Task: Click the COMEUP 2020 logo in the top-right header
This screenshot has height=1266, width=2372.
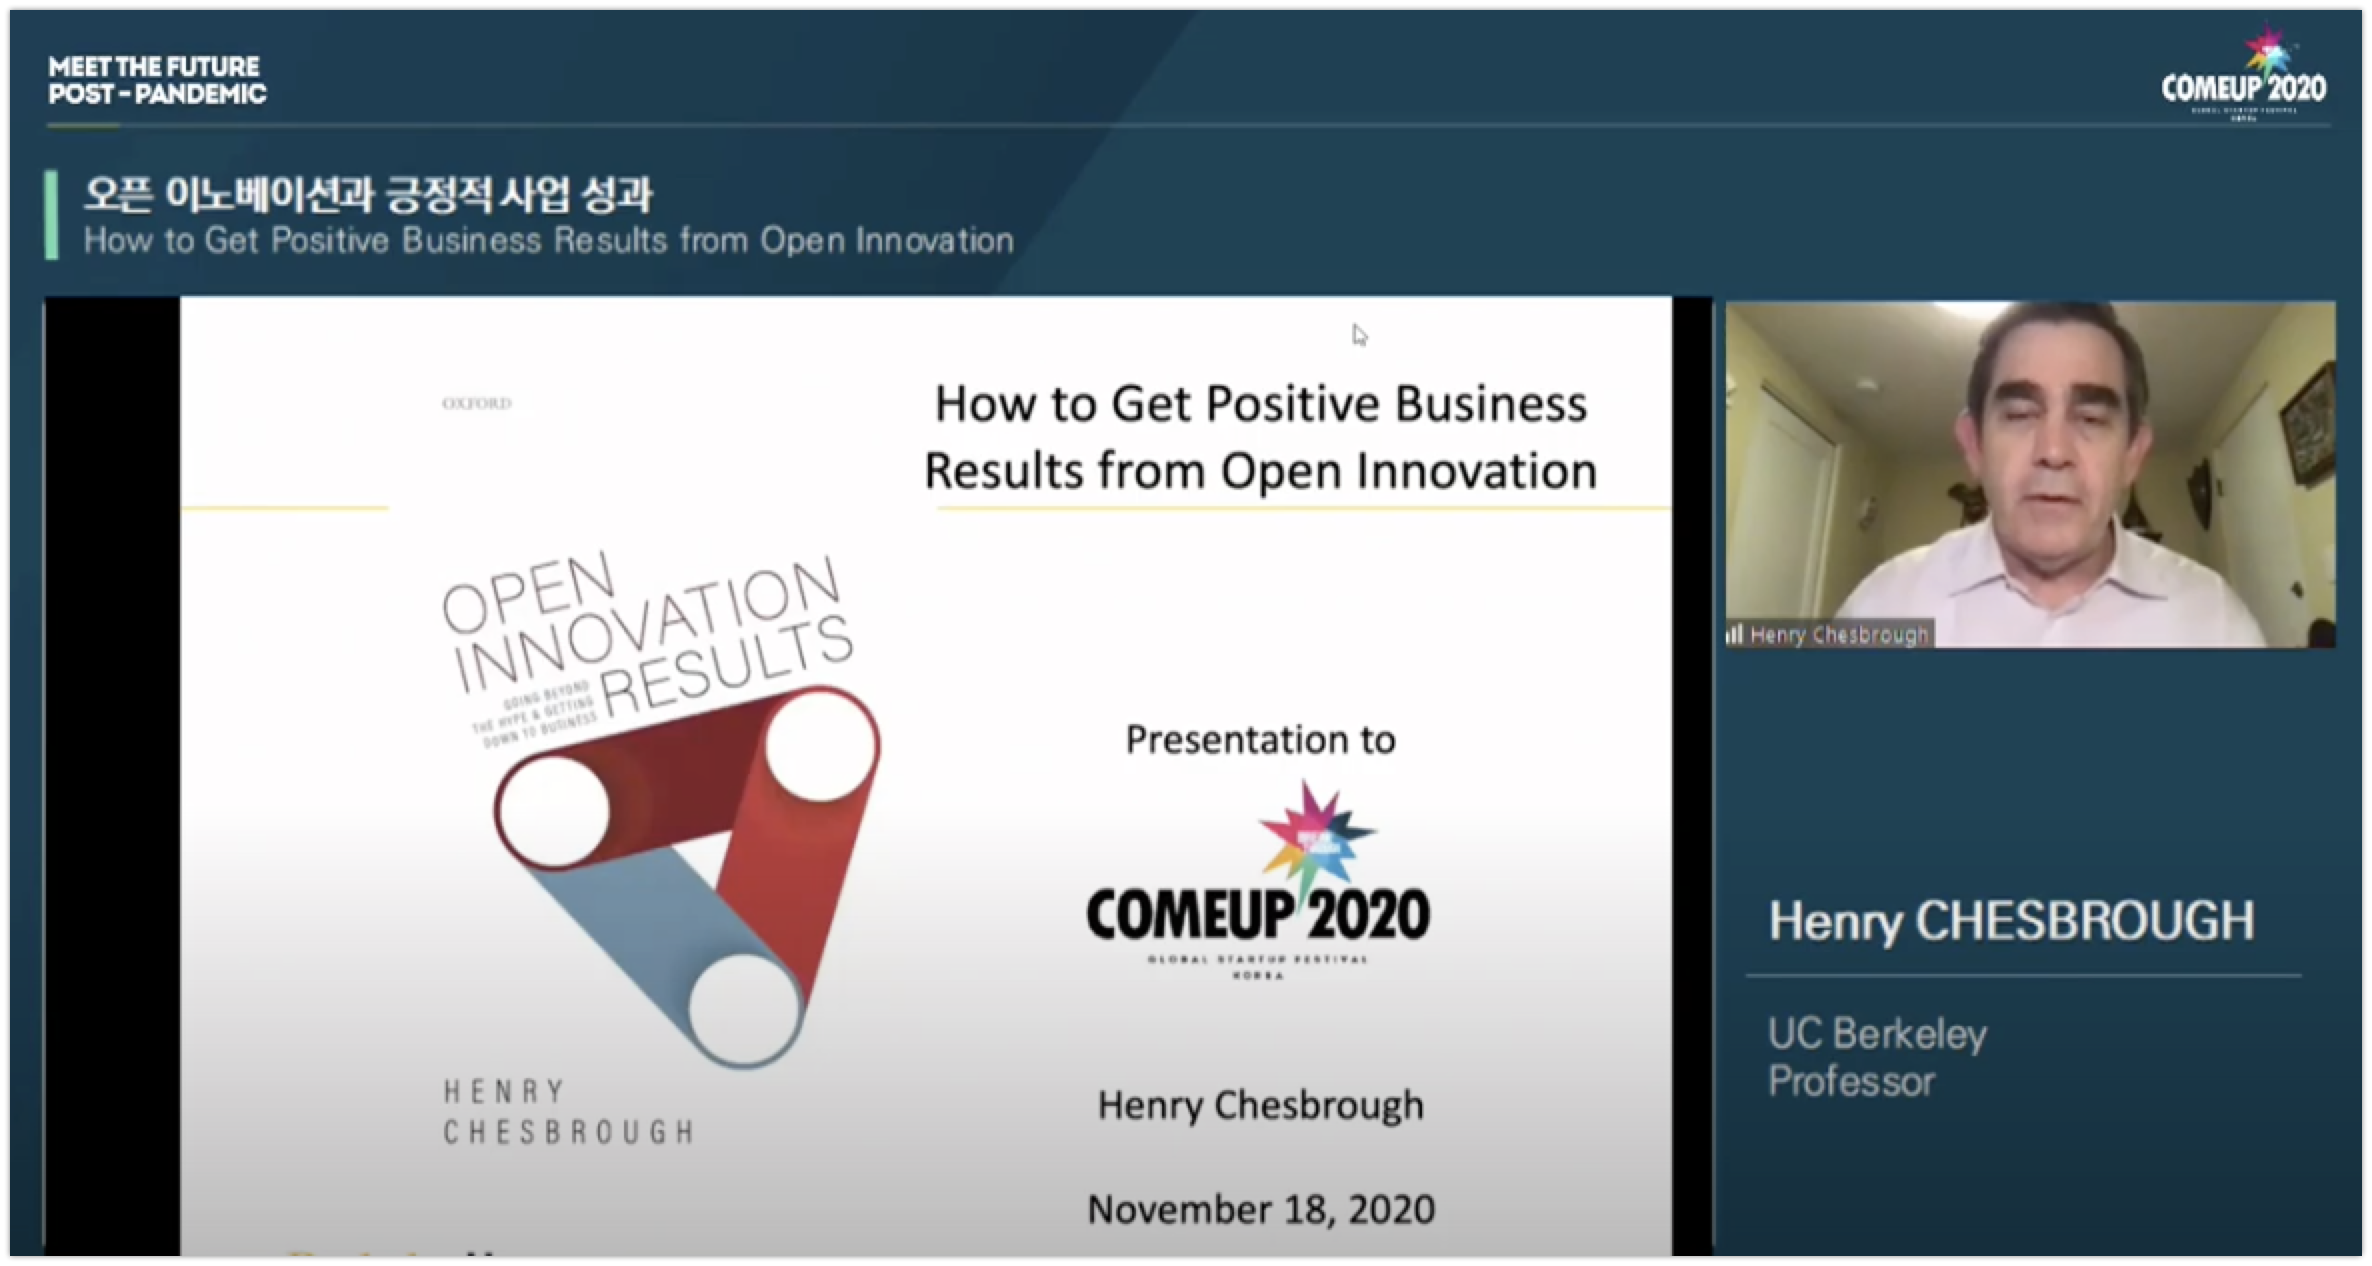Action: pyautogui.click(x=2243, y=72)
